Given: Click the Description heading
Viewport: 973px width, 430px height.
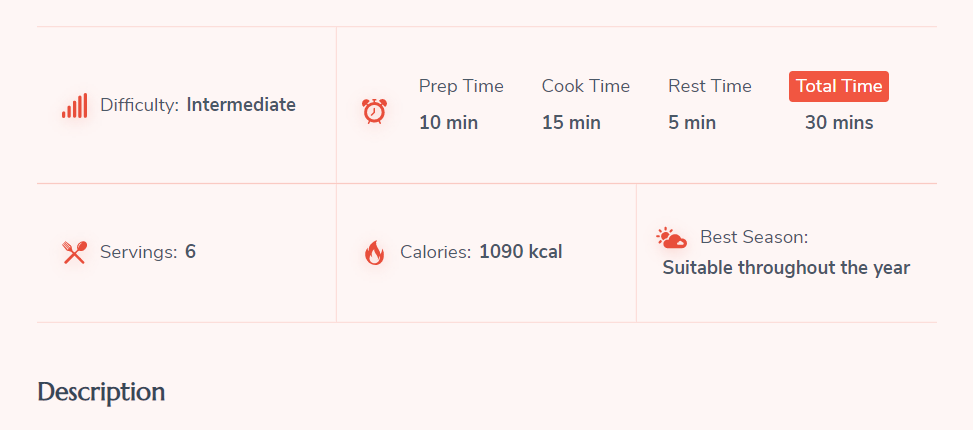Looking at the screenshot, I should click(x=101, y=392).
